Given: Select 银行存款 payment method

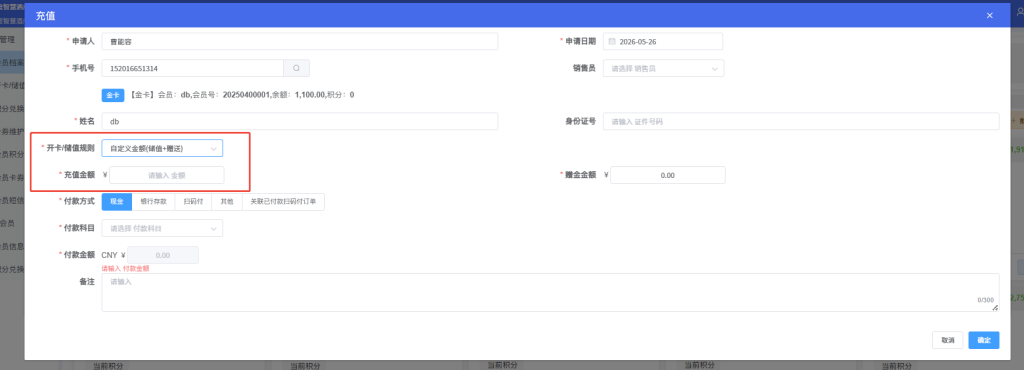Looking at the screenshot, I should point(153,202).
